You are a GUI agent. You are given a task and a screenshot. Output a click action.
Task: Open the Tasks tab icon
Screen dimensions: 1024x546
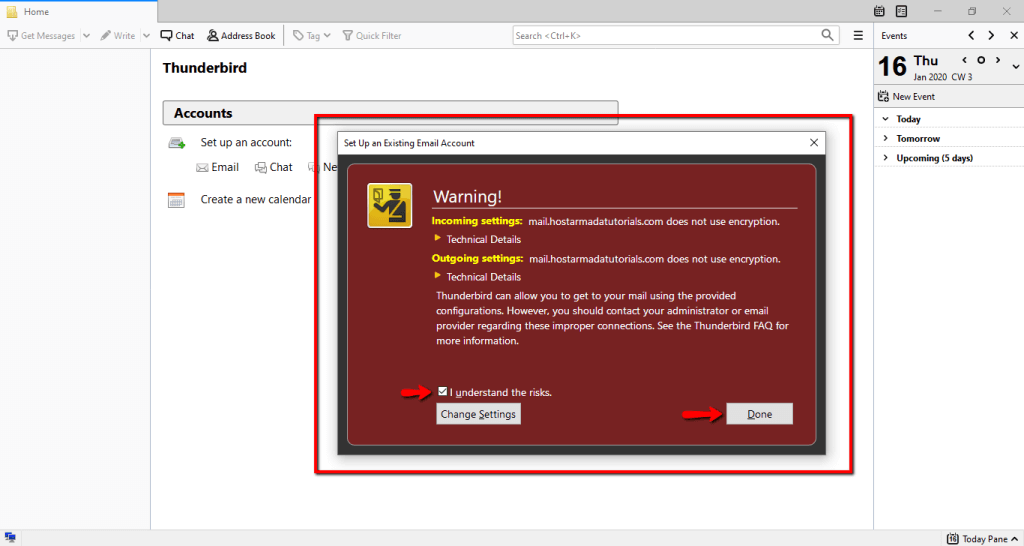coord(901,11)
